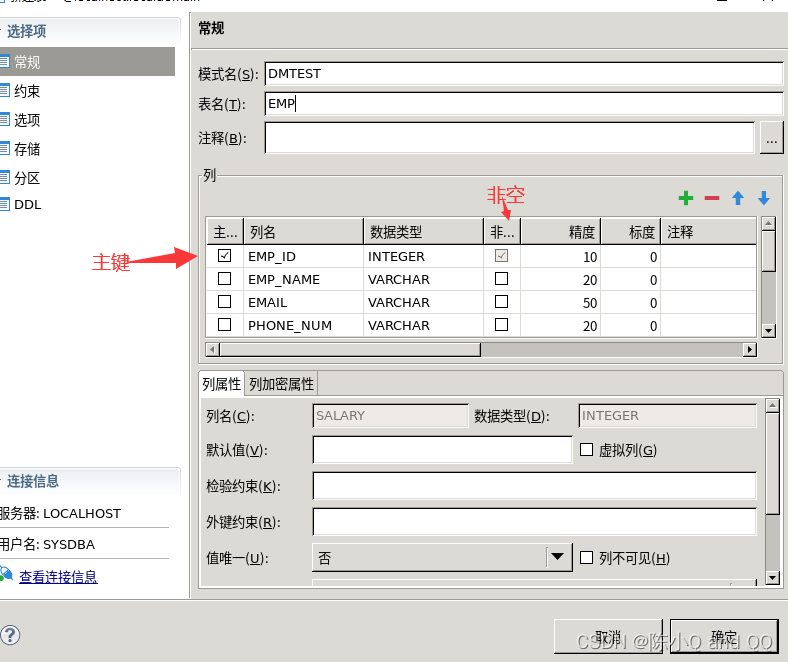The width and height of the screenshot is (788, 662).
Task: Enable the 虚拟列(G) checkbox
Action: 586,449
